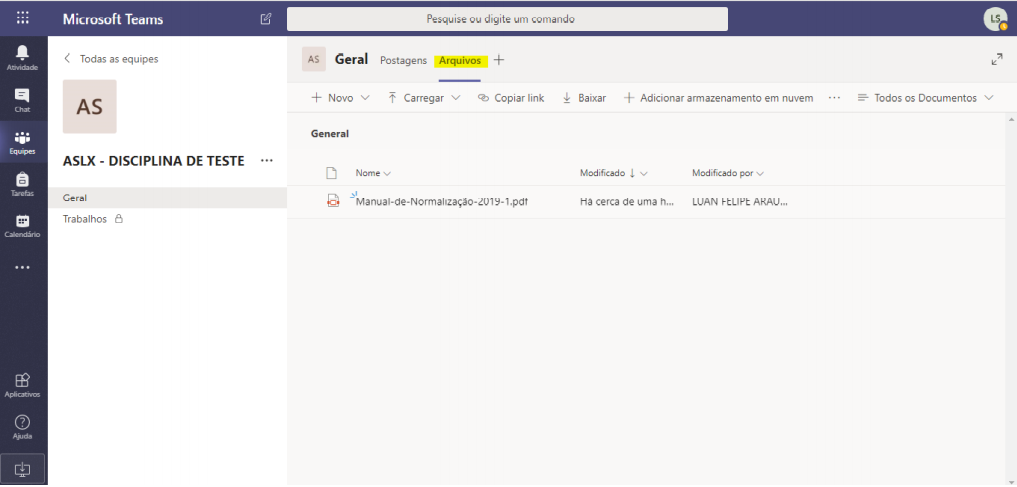Click the AS channel icon beside Geral
This screenshot has width=1017, height=487.
314,60
